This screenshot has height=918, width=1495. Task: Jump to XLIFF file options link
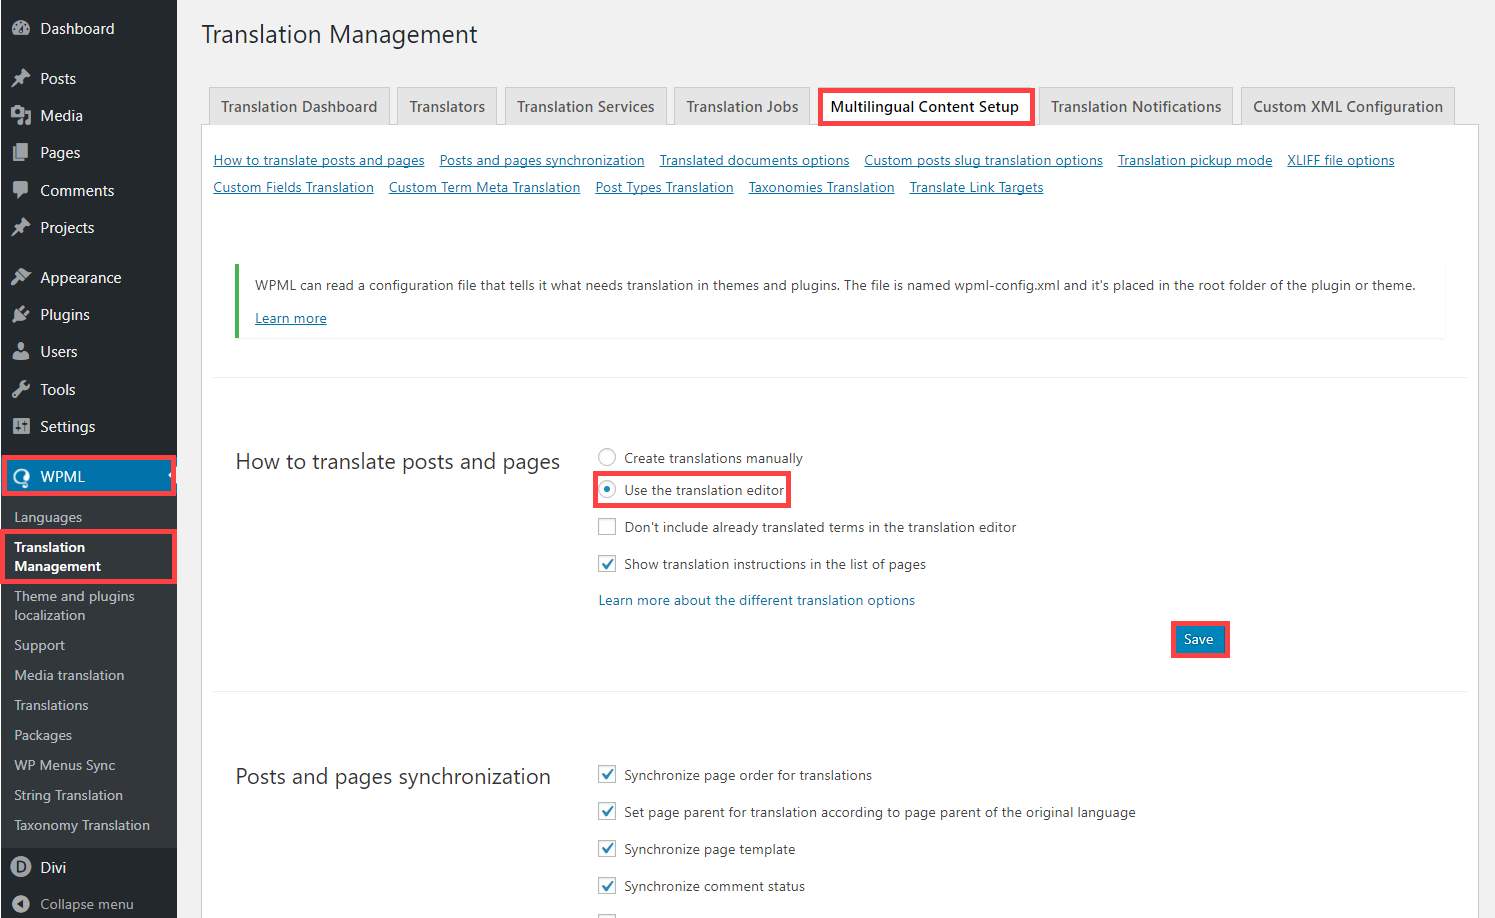pyautogui.click(x=1341, y=160)
